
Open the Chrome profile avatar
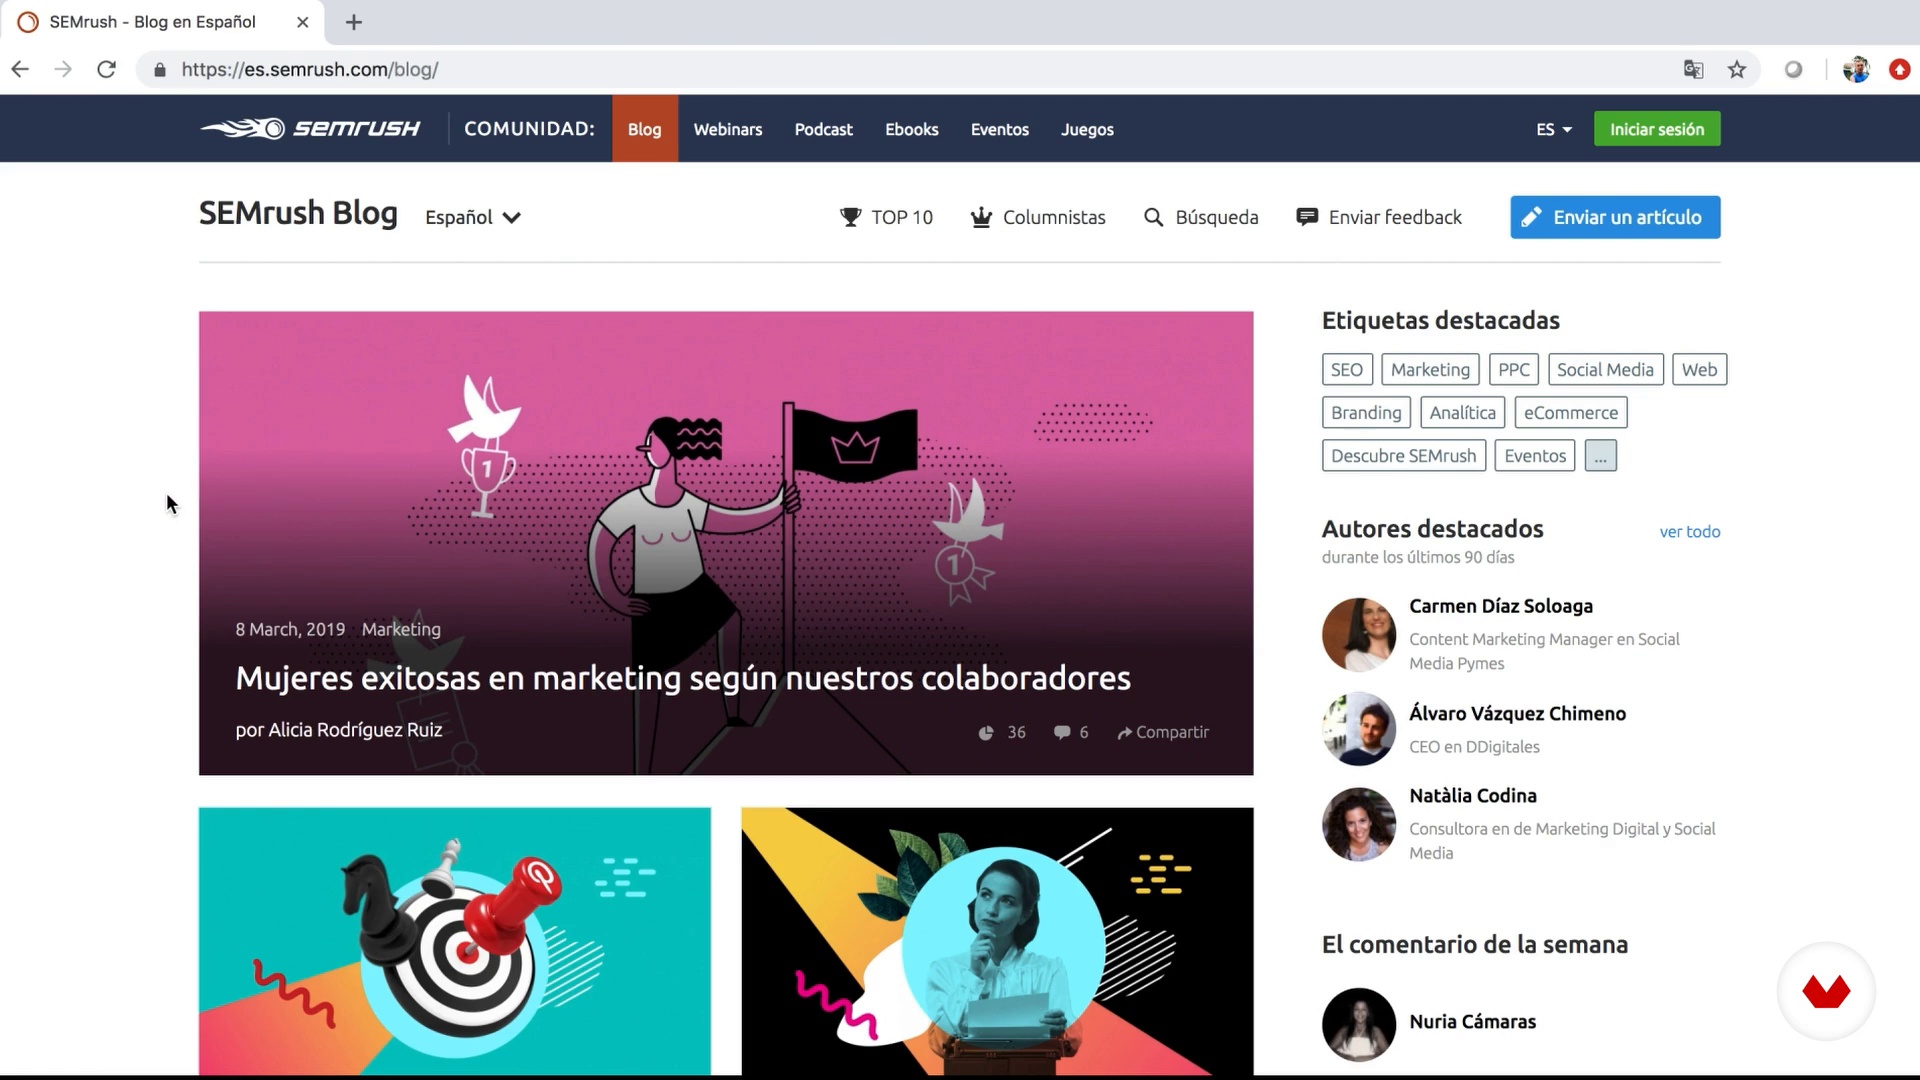pos(1856,69)
